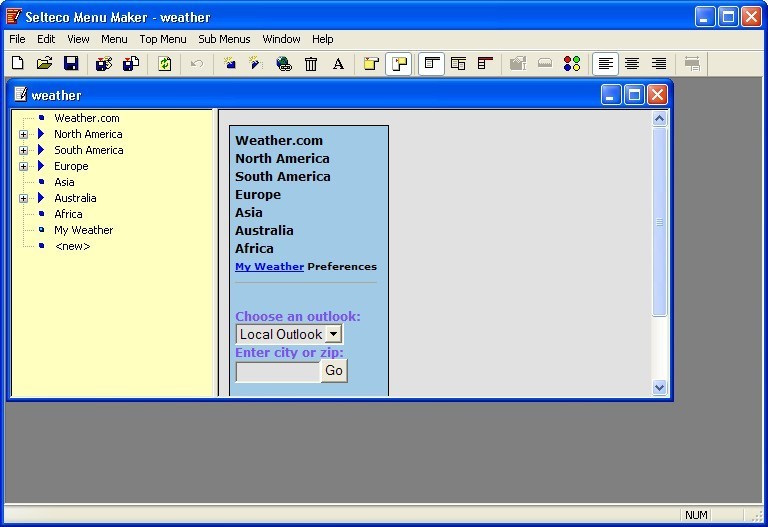Select the Asia tree item
Image resolution: width=768 pixels, height=527 pixels.
(x=64, y=182)
